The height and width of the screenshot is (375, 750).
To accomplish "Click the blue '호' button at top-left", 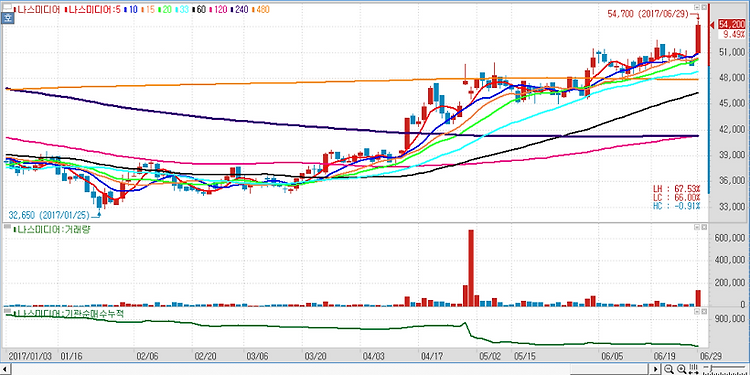I will pyautogui.click(x=8, y=18).
